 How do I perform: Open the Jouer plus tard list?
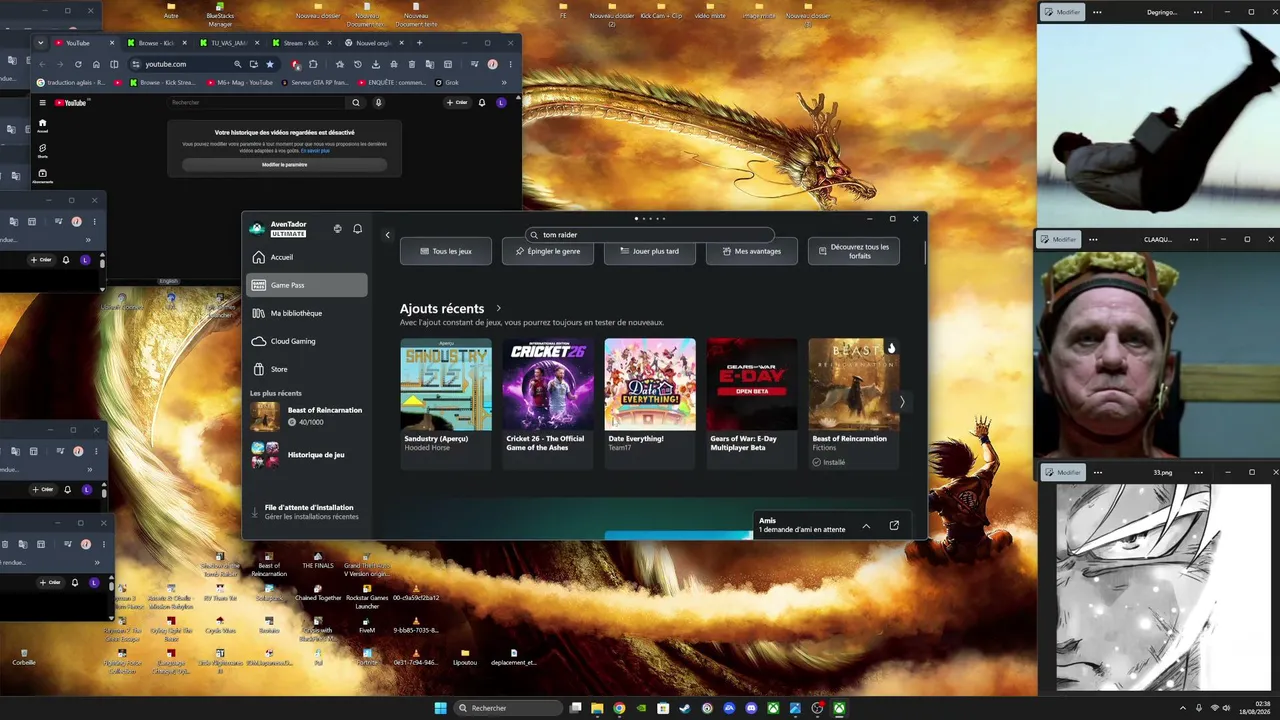pyautogui.click(x=650, y=251)
